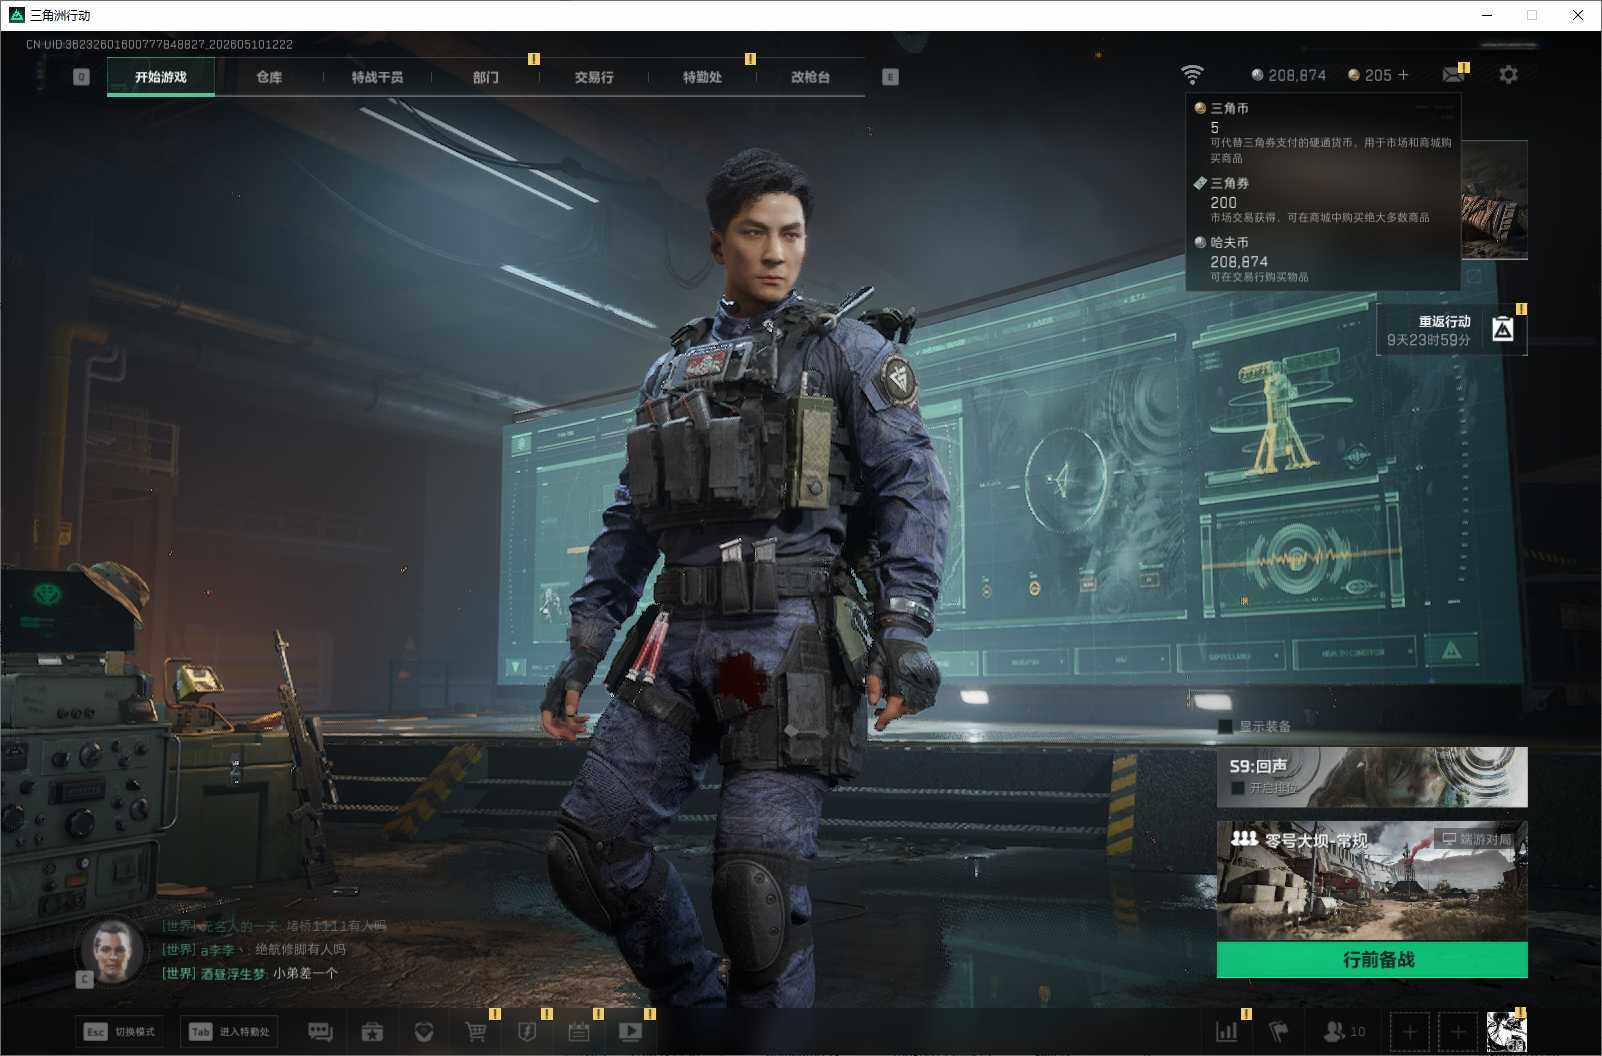
Task: Click the 重返行动 triangle bag icon
Action: pos(1503,329)
